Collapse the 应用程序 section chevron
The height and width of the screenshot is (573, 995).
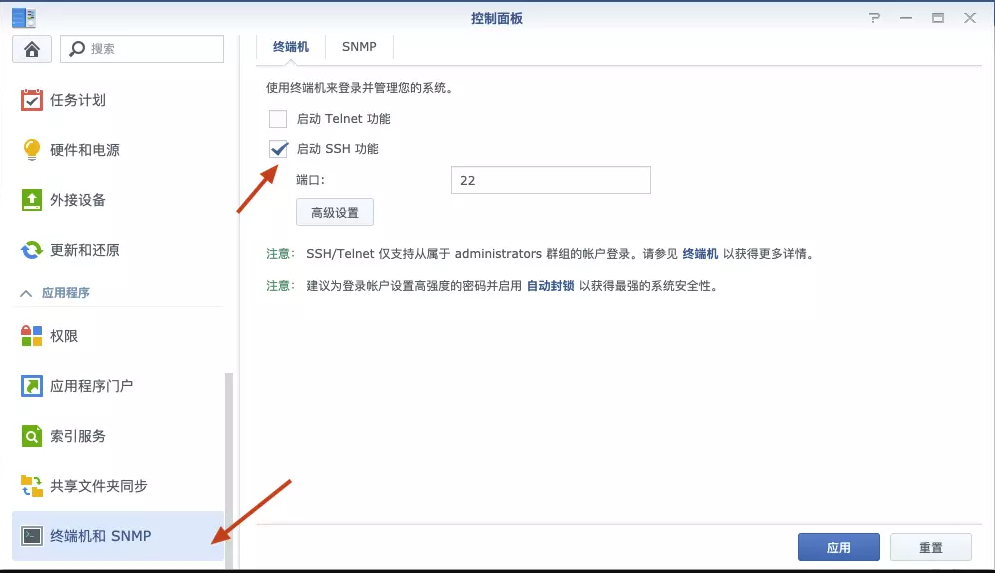(26, 293)
